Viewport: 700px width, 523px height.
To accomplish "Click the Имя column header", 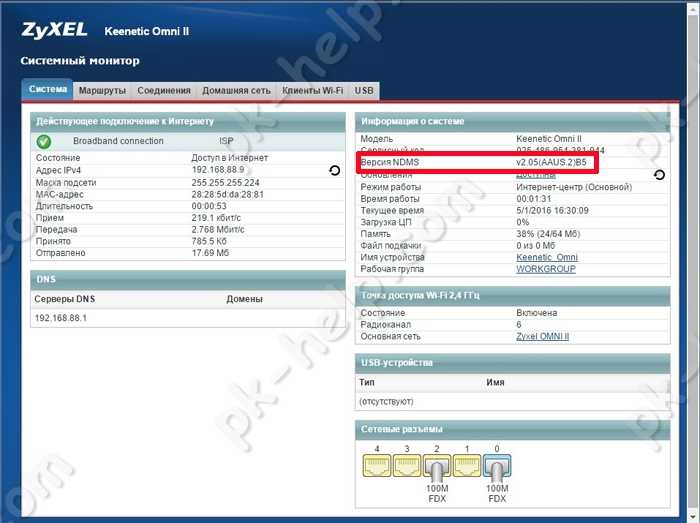I will 495,382.
